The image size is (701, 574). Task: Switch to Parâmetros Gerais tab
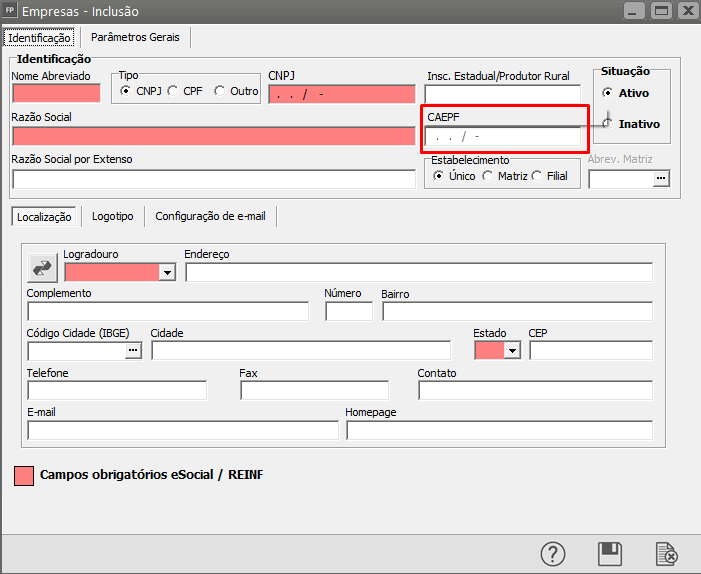click(x=135, y=37)
